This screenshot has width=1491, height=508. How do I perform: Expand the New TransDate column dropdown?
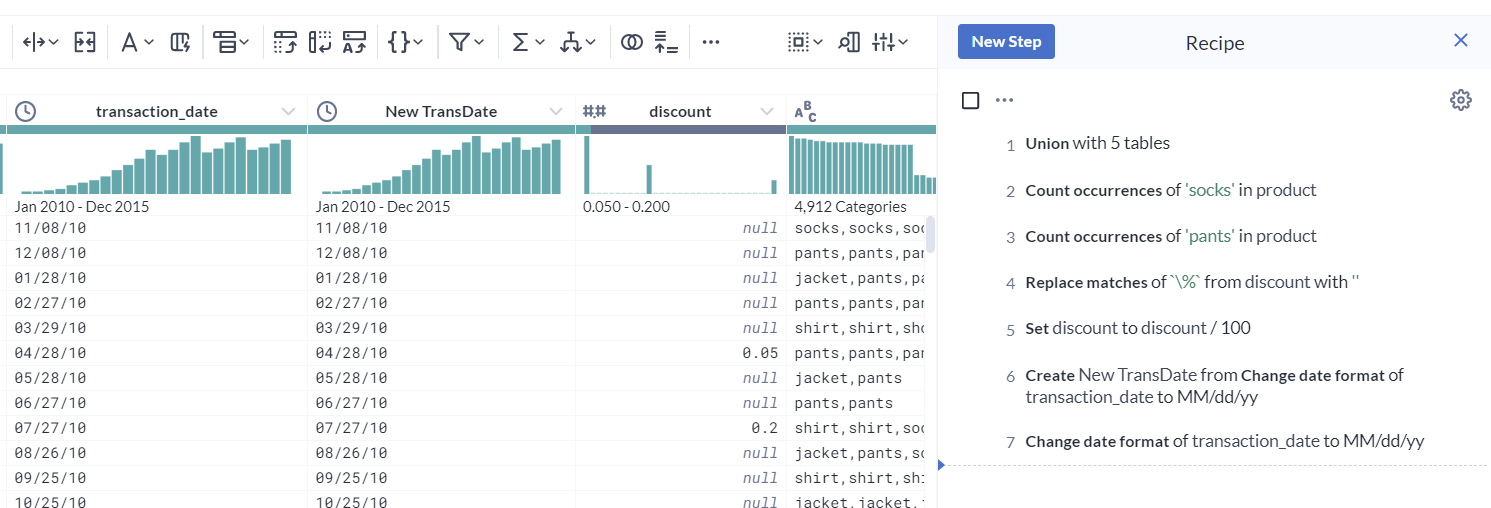557,111
